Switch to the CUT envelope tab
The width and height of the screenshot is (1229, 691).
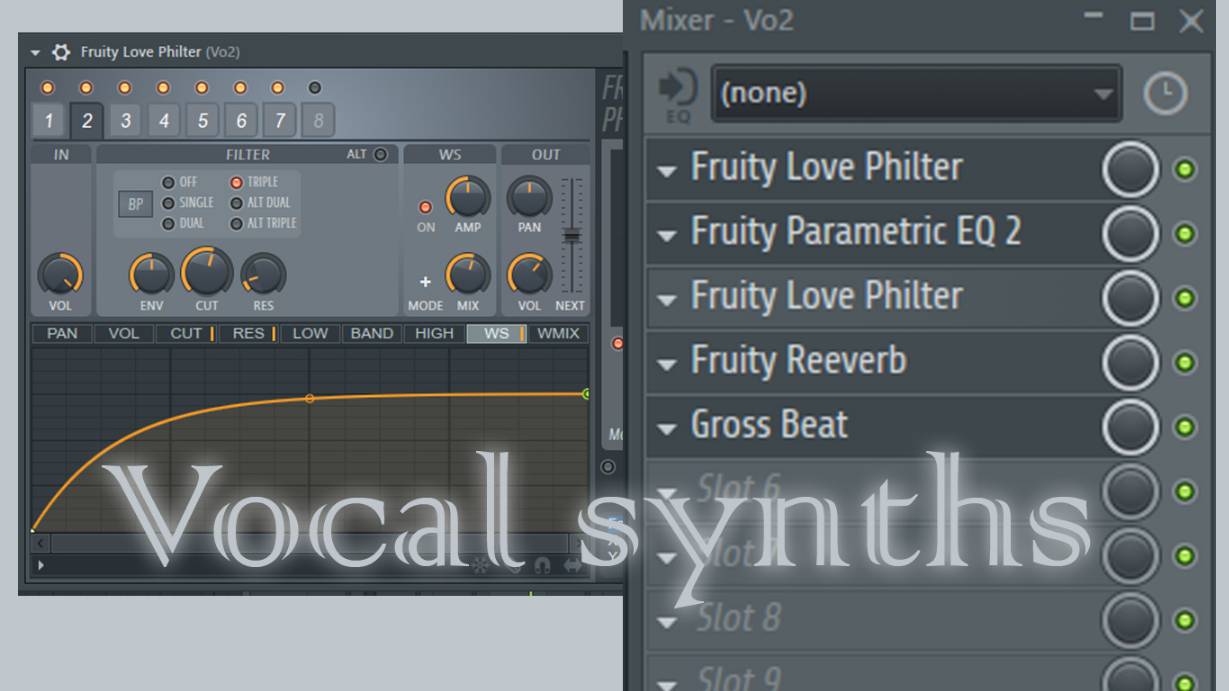click(186, 334)
